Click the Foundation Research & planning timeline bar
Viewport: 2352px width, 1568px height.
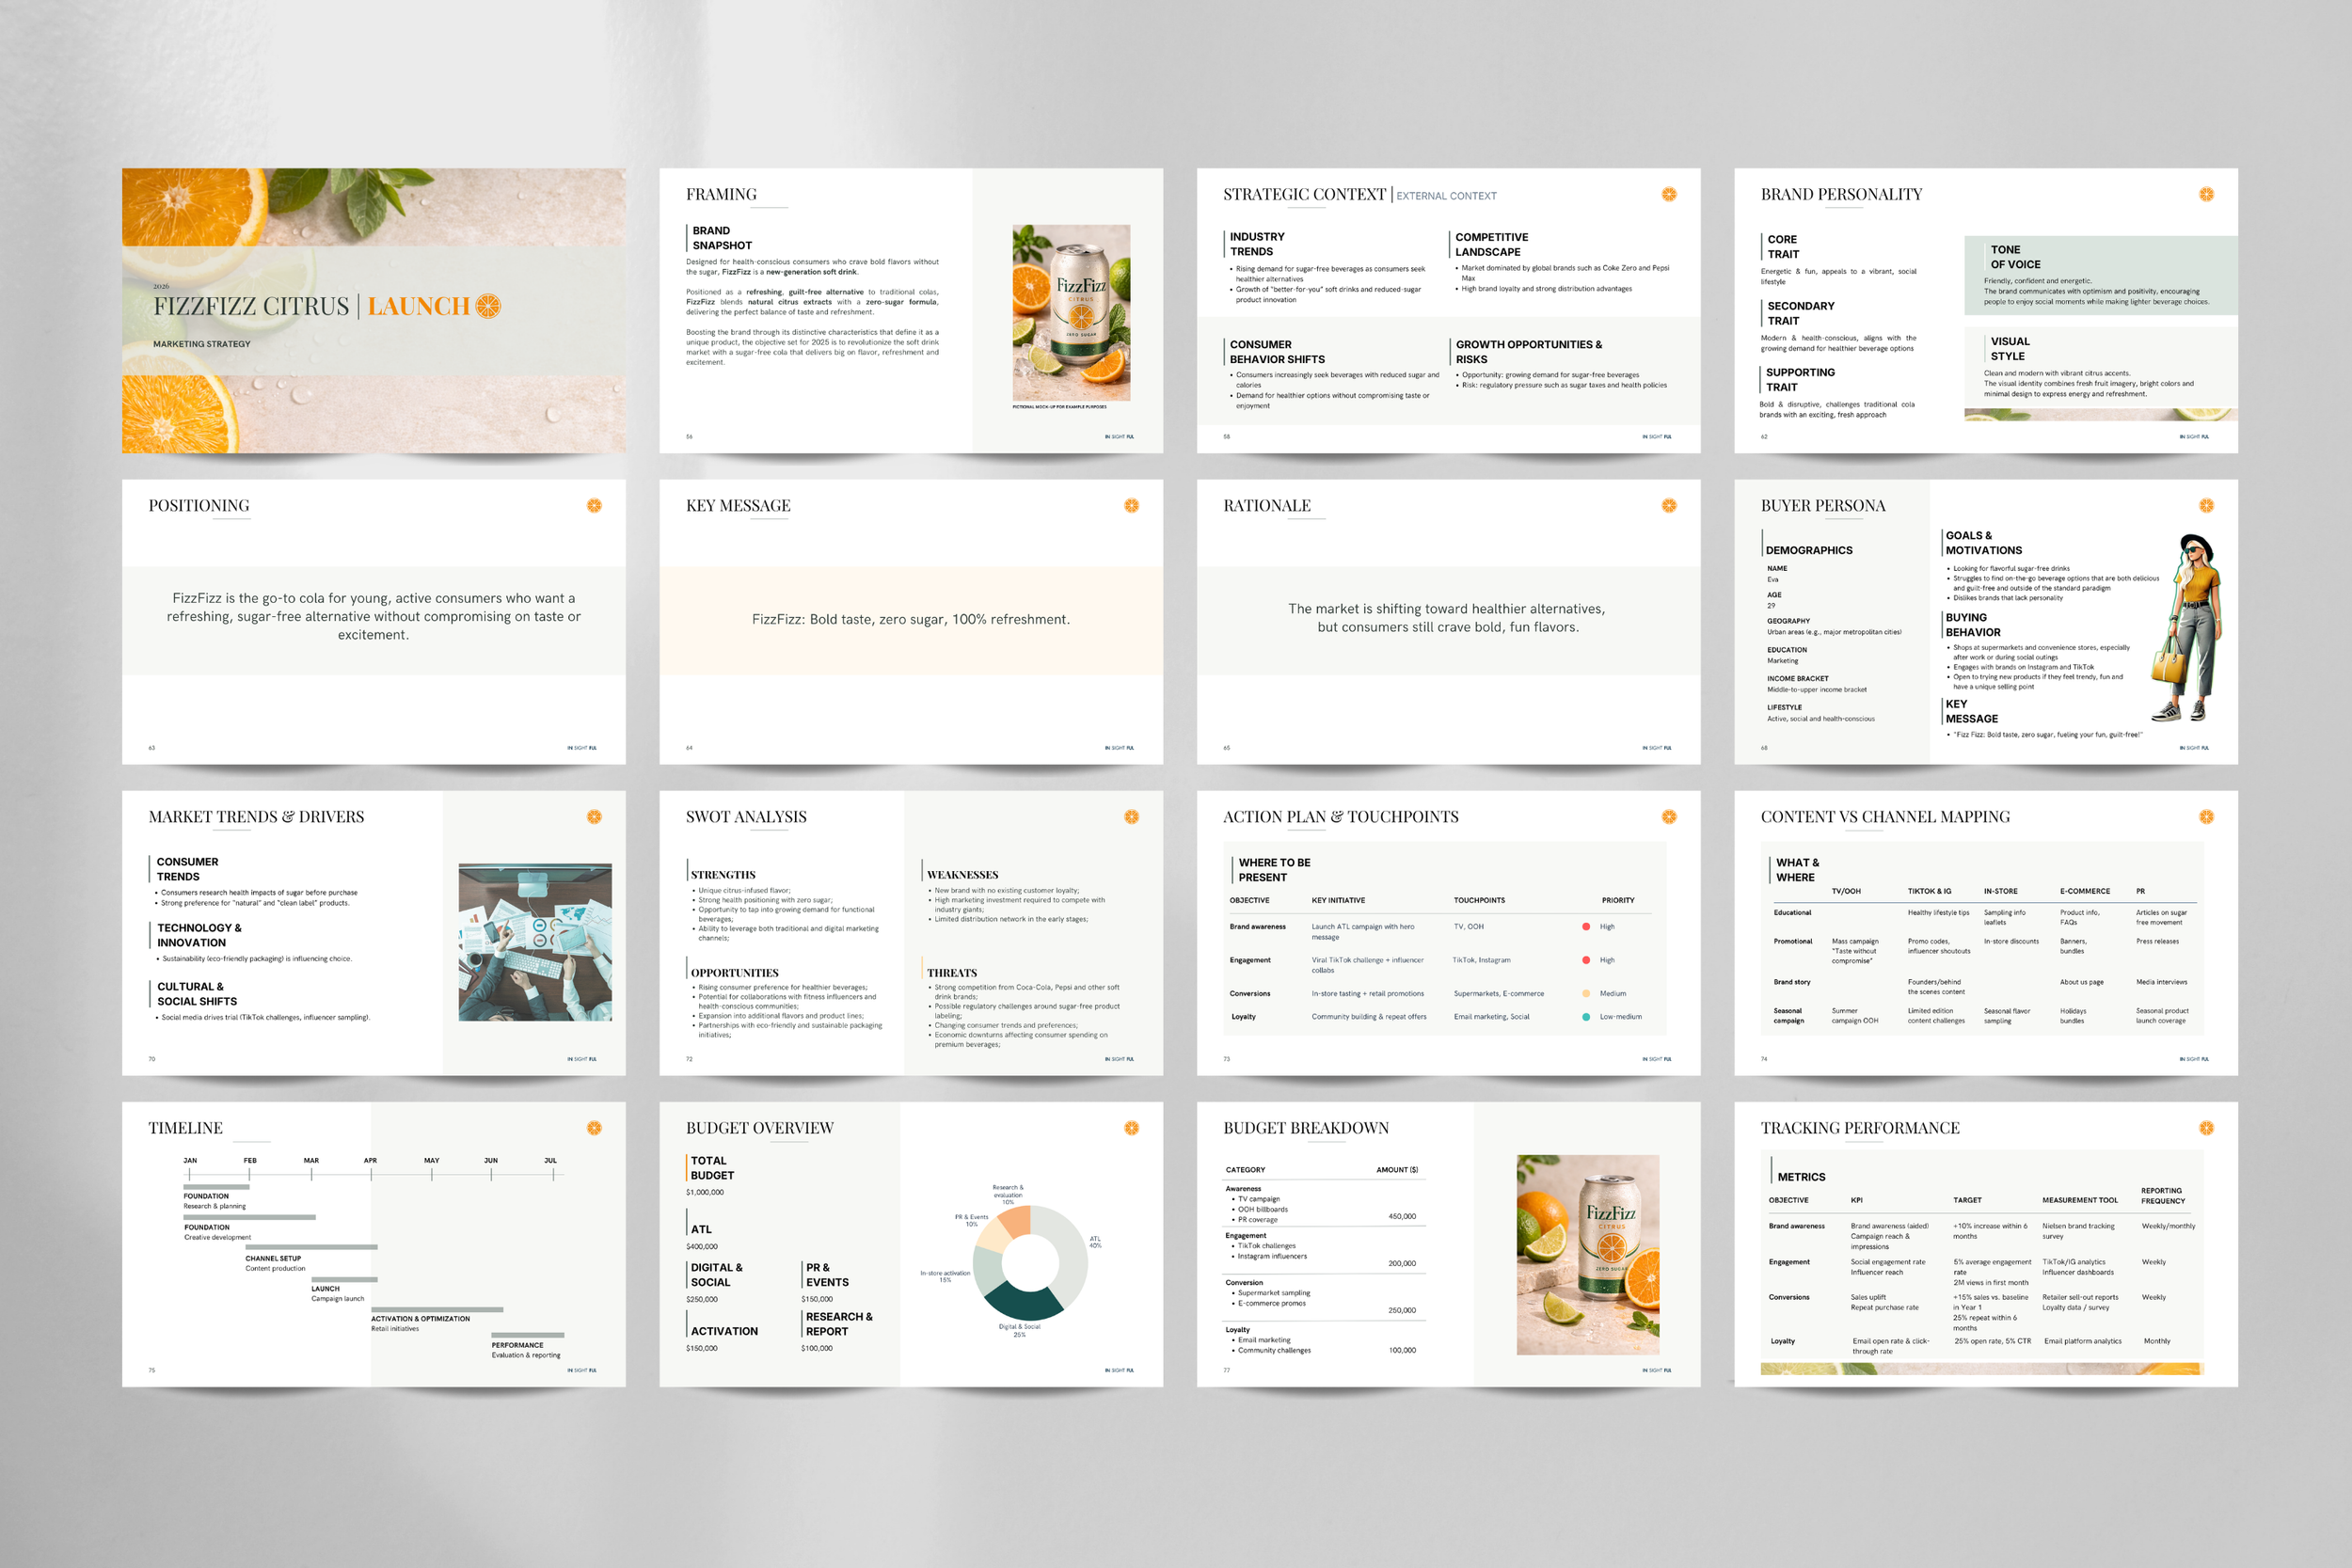pyautogui.click(x=216, y=1187)
